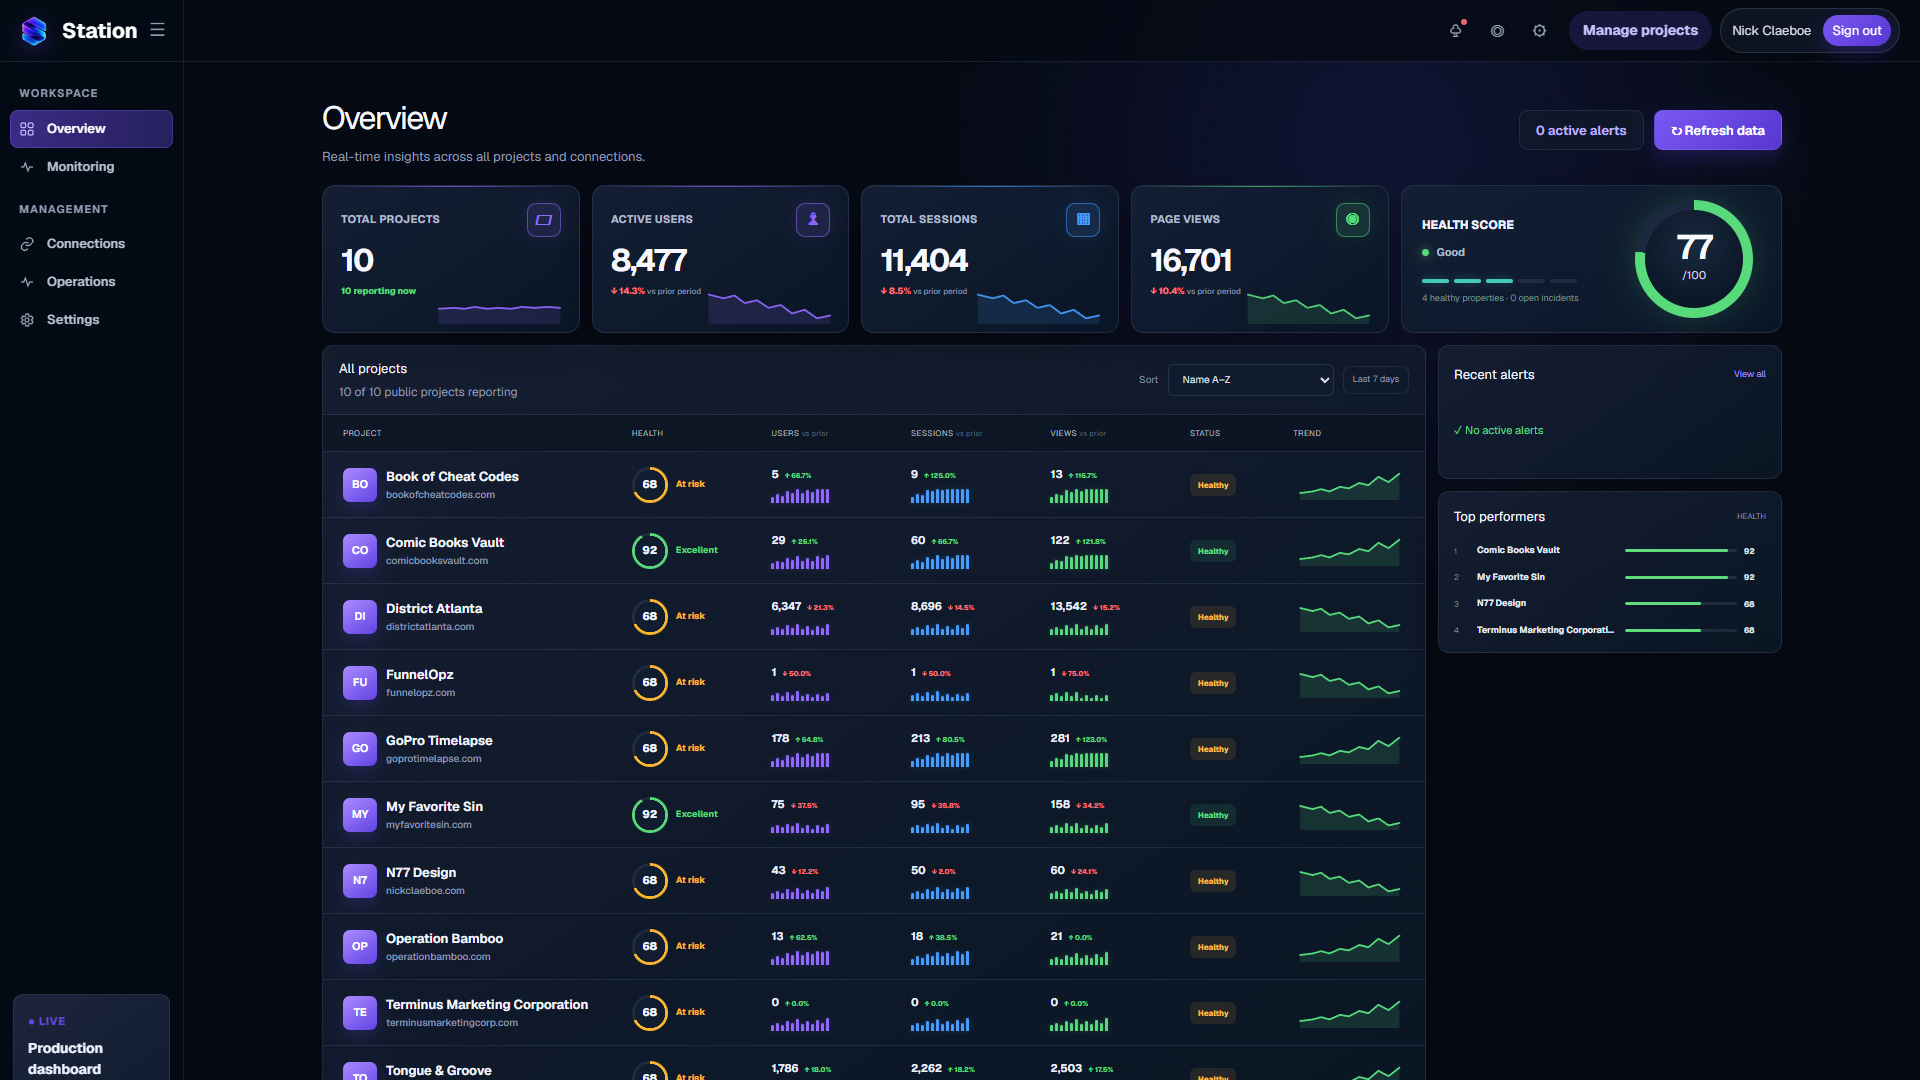Viewport: 1920px width, 1080px height.
Task: Click Comic Books Vault health bar in Top performers
Action: pyautogui.click(x=1680, y=551)
